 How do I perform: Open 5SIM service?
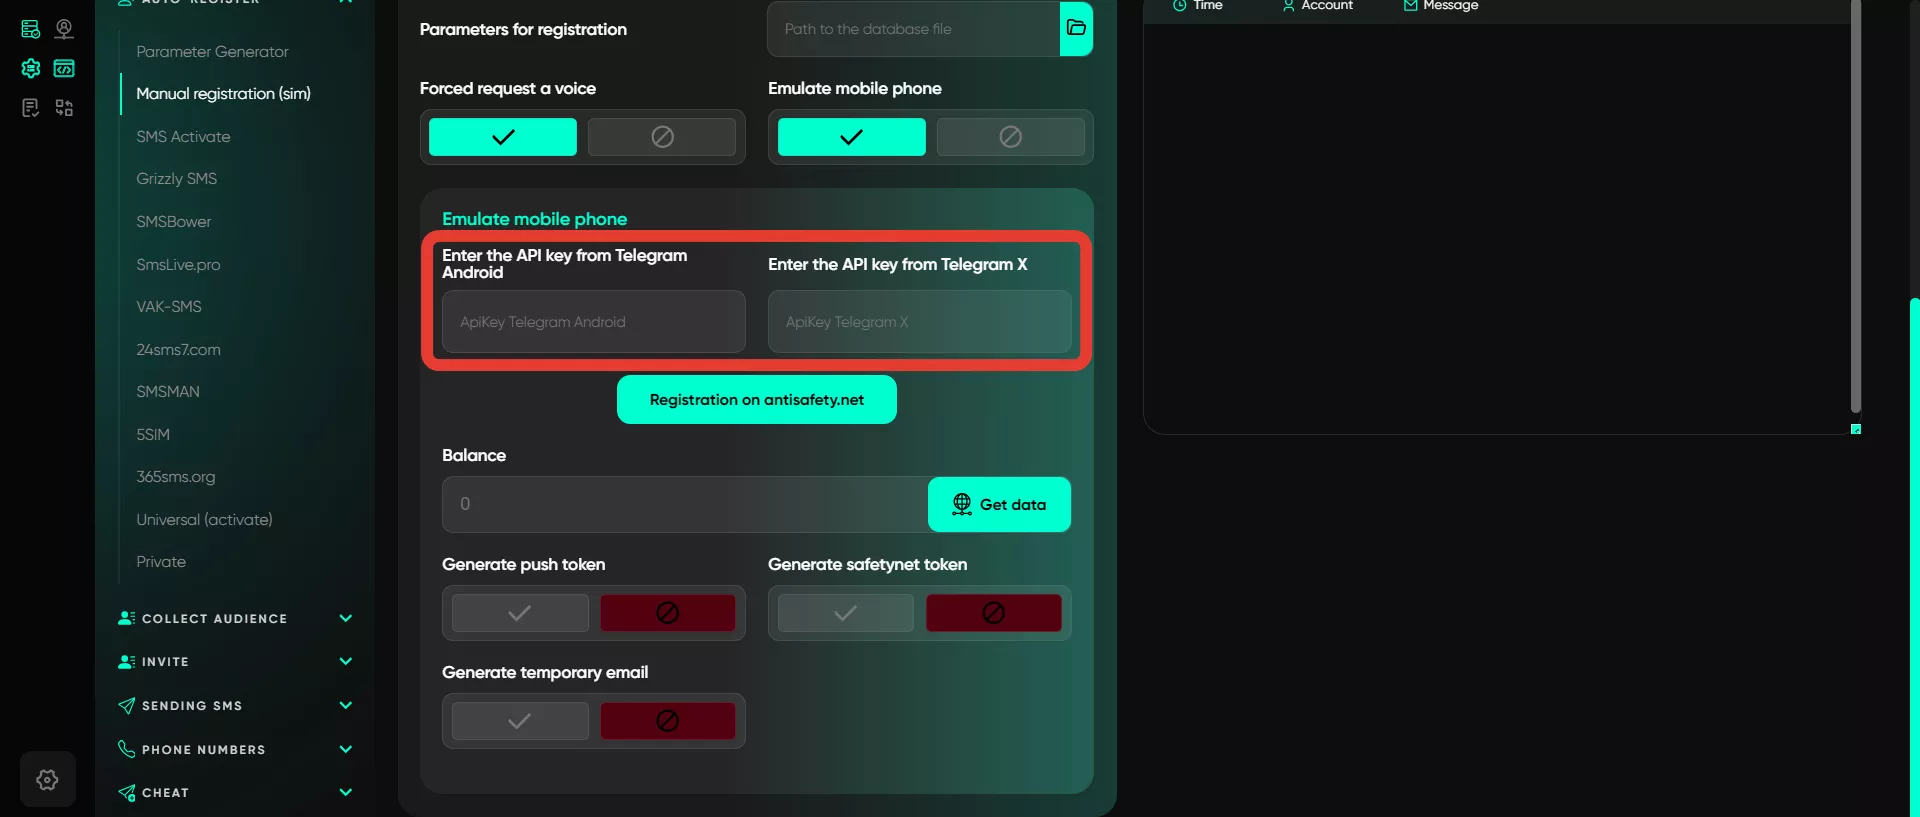[x=153, y=434]
